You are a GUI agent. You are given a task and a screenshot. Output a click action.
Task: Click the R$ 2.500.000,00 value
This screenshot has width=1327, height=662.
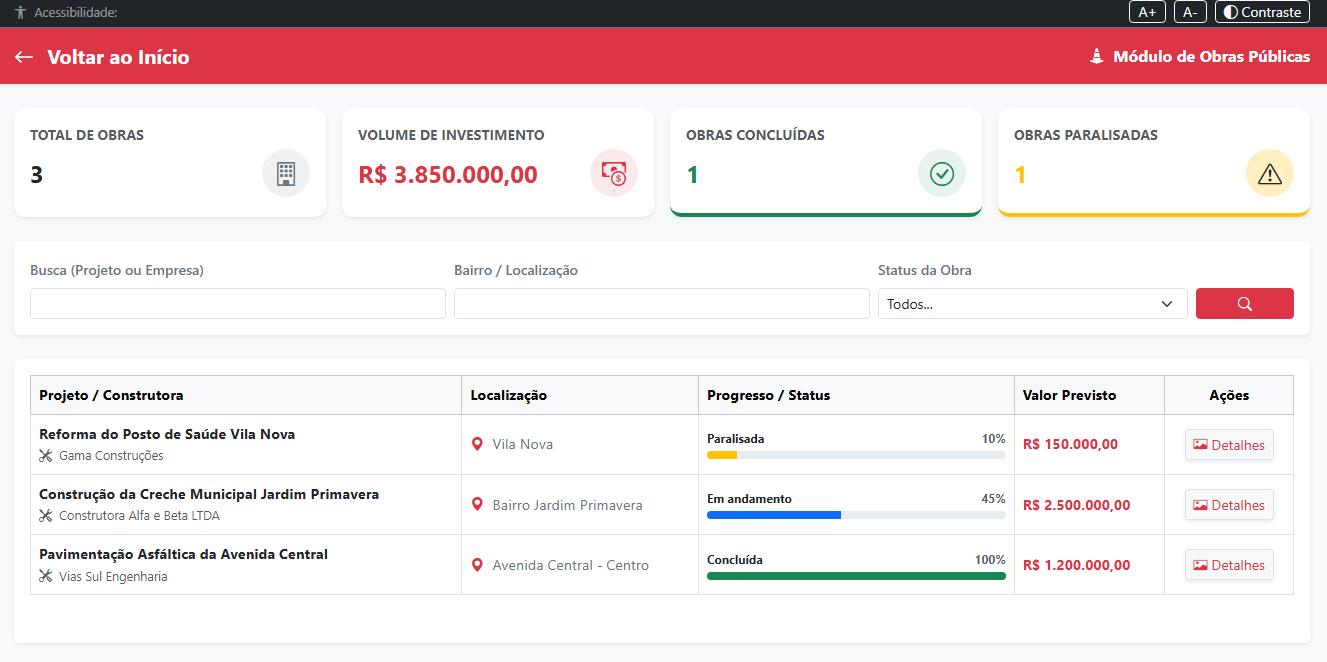pyautogui.click(x=1077, y=505)
